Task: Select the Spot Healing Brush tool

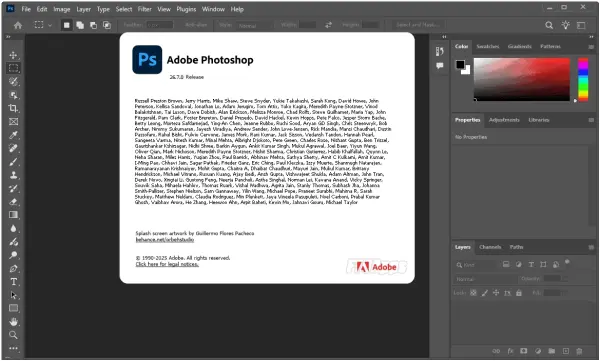Action: coord(13,148)
